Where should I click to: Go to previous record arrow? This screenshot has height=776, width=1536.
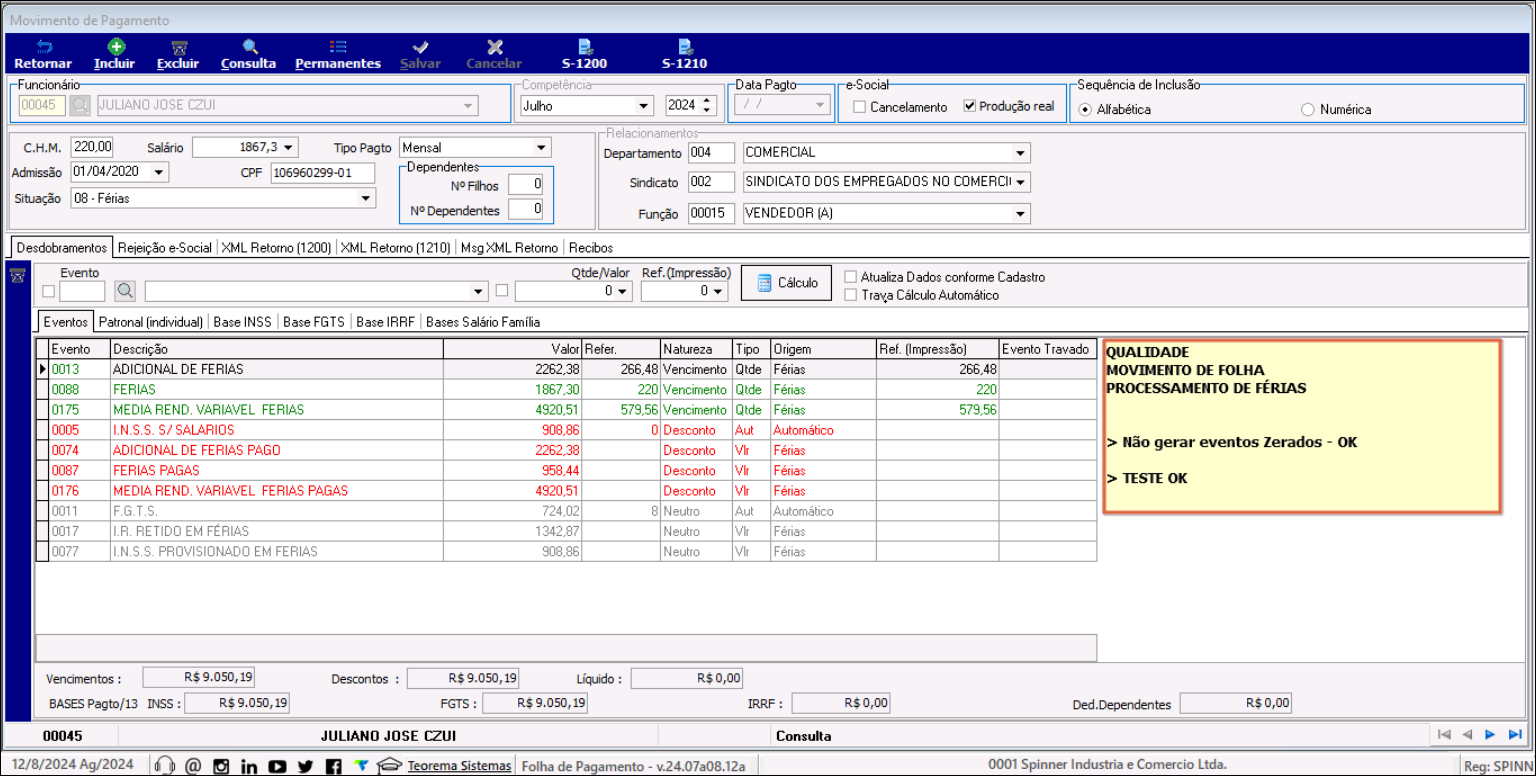1467,735
